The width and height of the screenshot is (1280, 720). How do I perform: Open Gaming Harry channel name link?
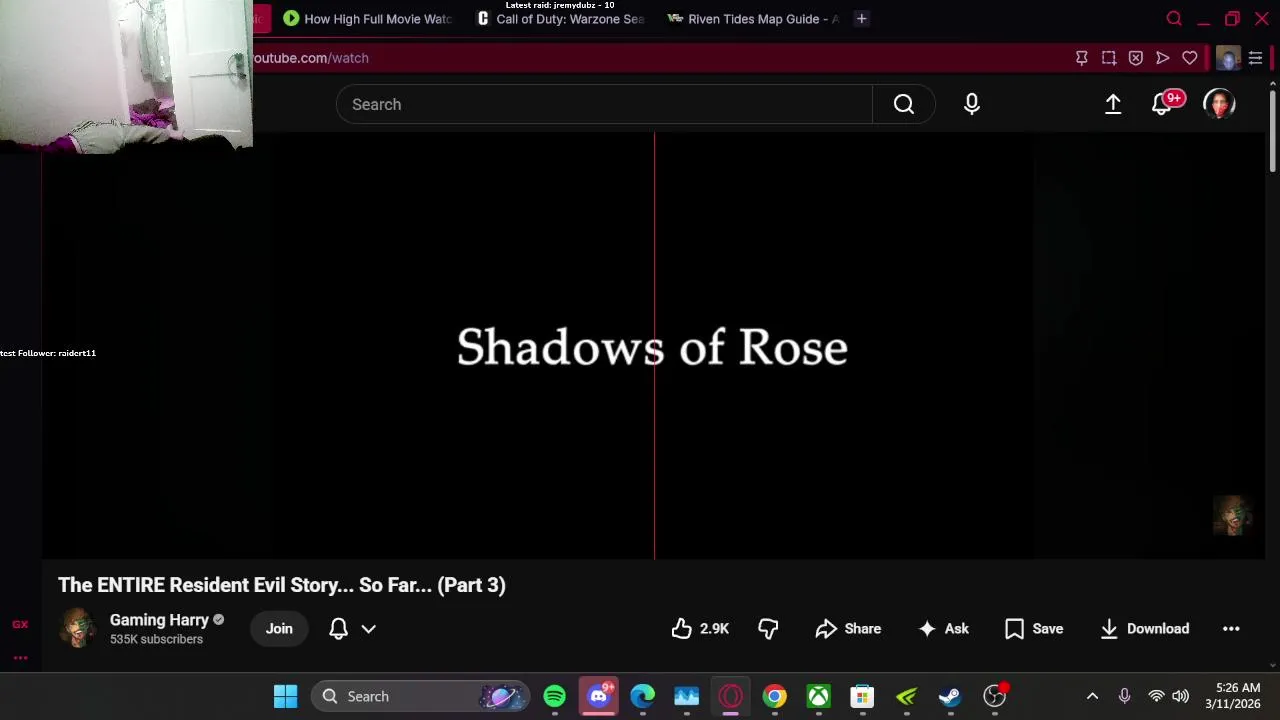click(x=159, y=620)
